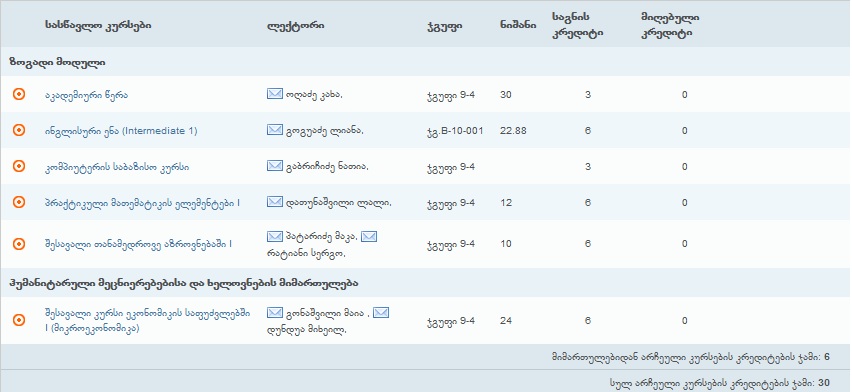Image resolution: width=852 pixels, height=392 pixels.
Task: Open the აკადემიური წერა course link
Action: pos(86,95)
